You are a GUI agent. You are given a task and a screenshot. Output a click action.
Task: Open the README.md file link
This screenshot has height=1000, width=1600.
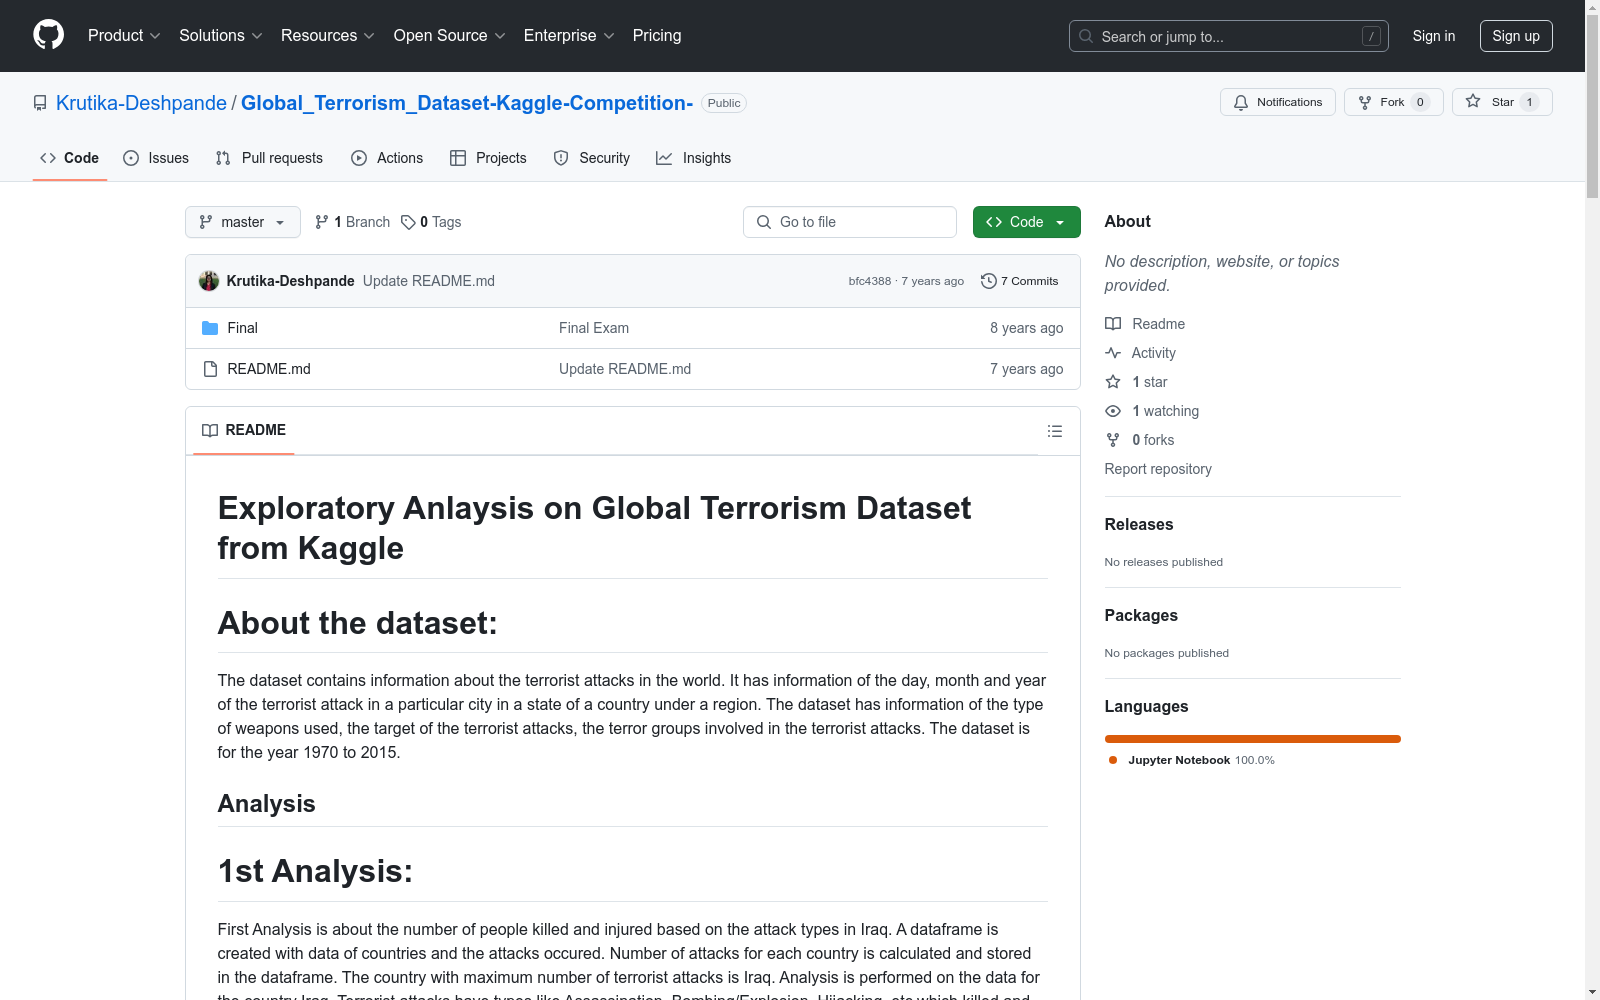point(269,369)
